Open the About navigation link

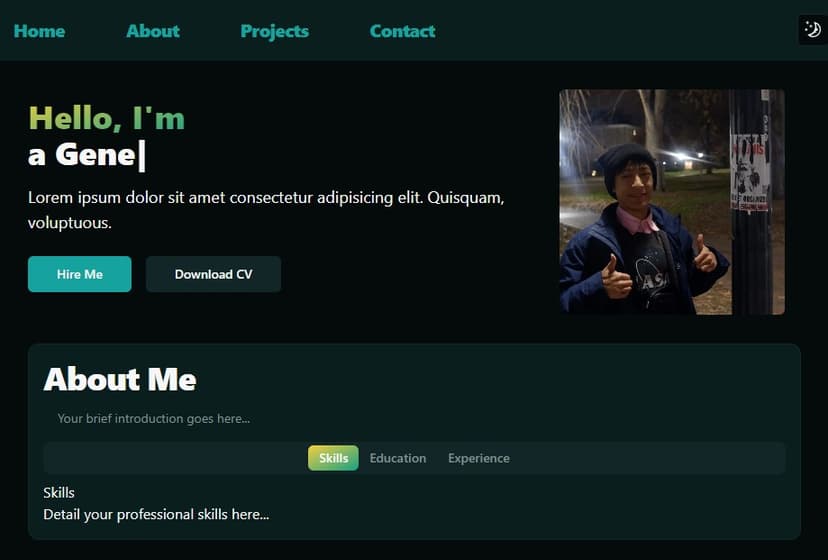coord(153,31)
